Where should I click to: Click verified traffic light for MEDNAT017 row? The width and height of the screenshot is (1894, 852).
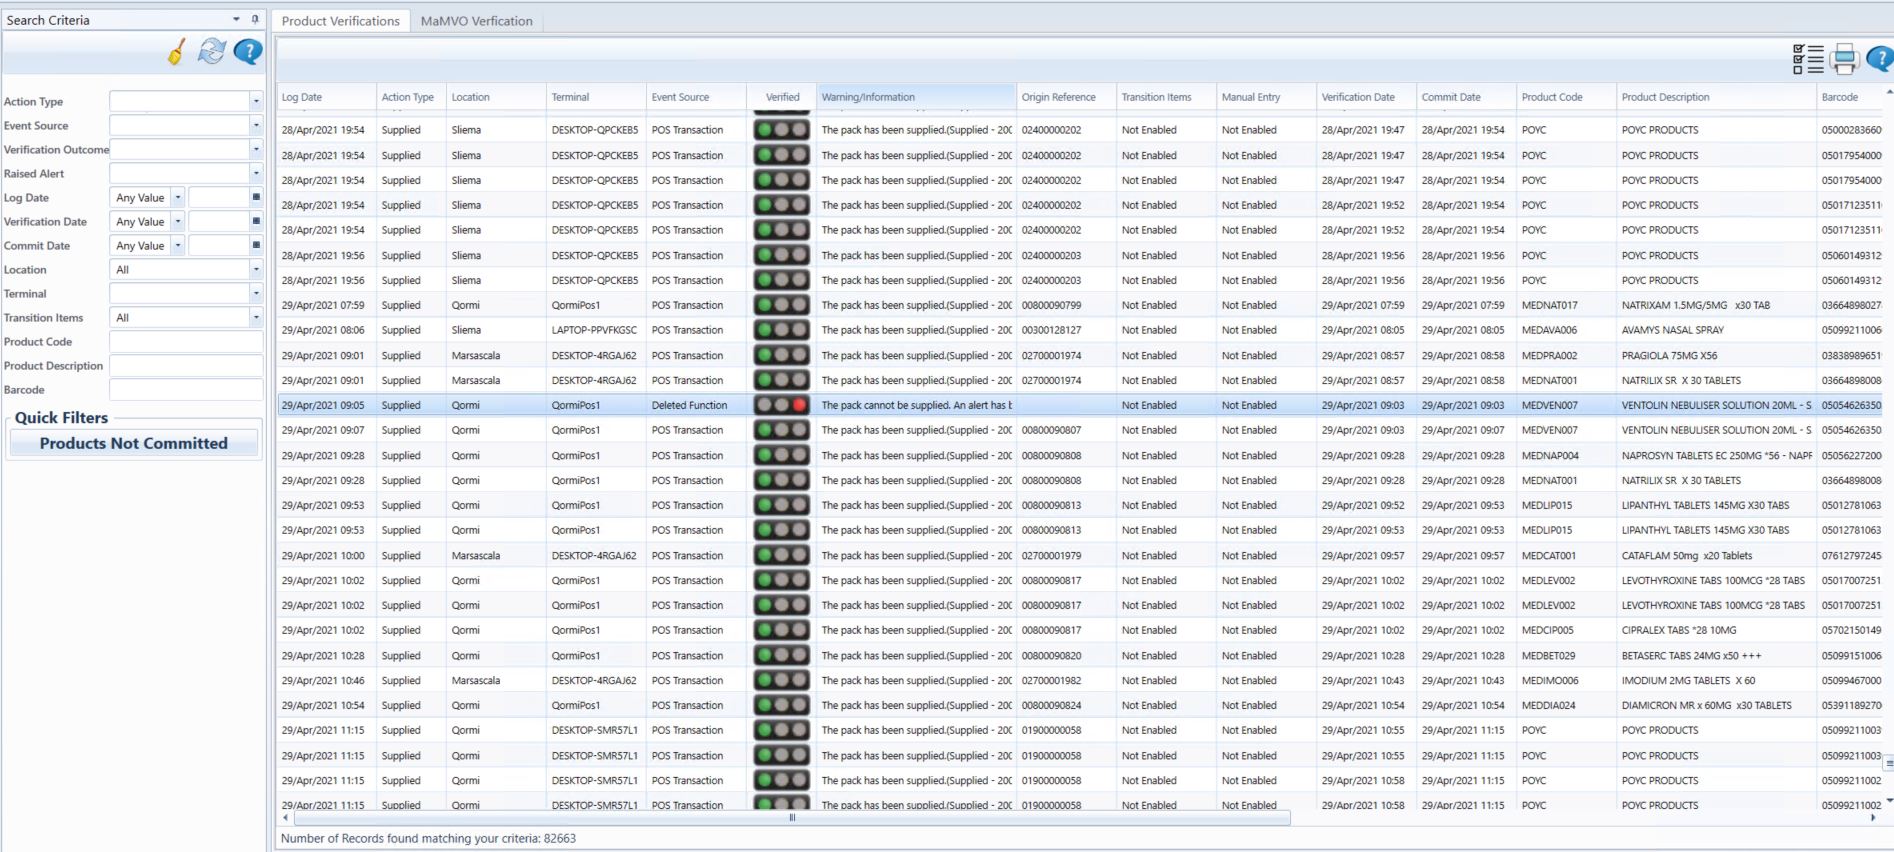(x=782, y=305)
